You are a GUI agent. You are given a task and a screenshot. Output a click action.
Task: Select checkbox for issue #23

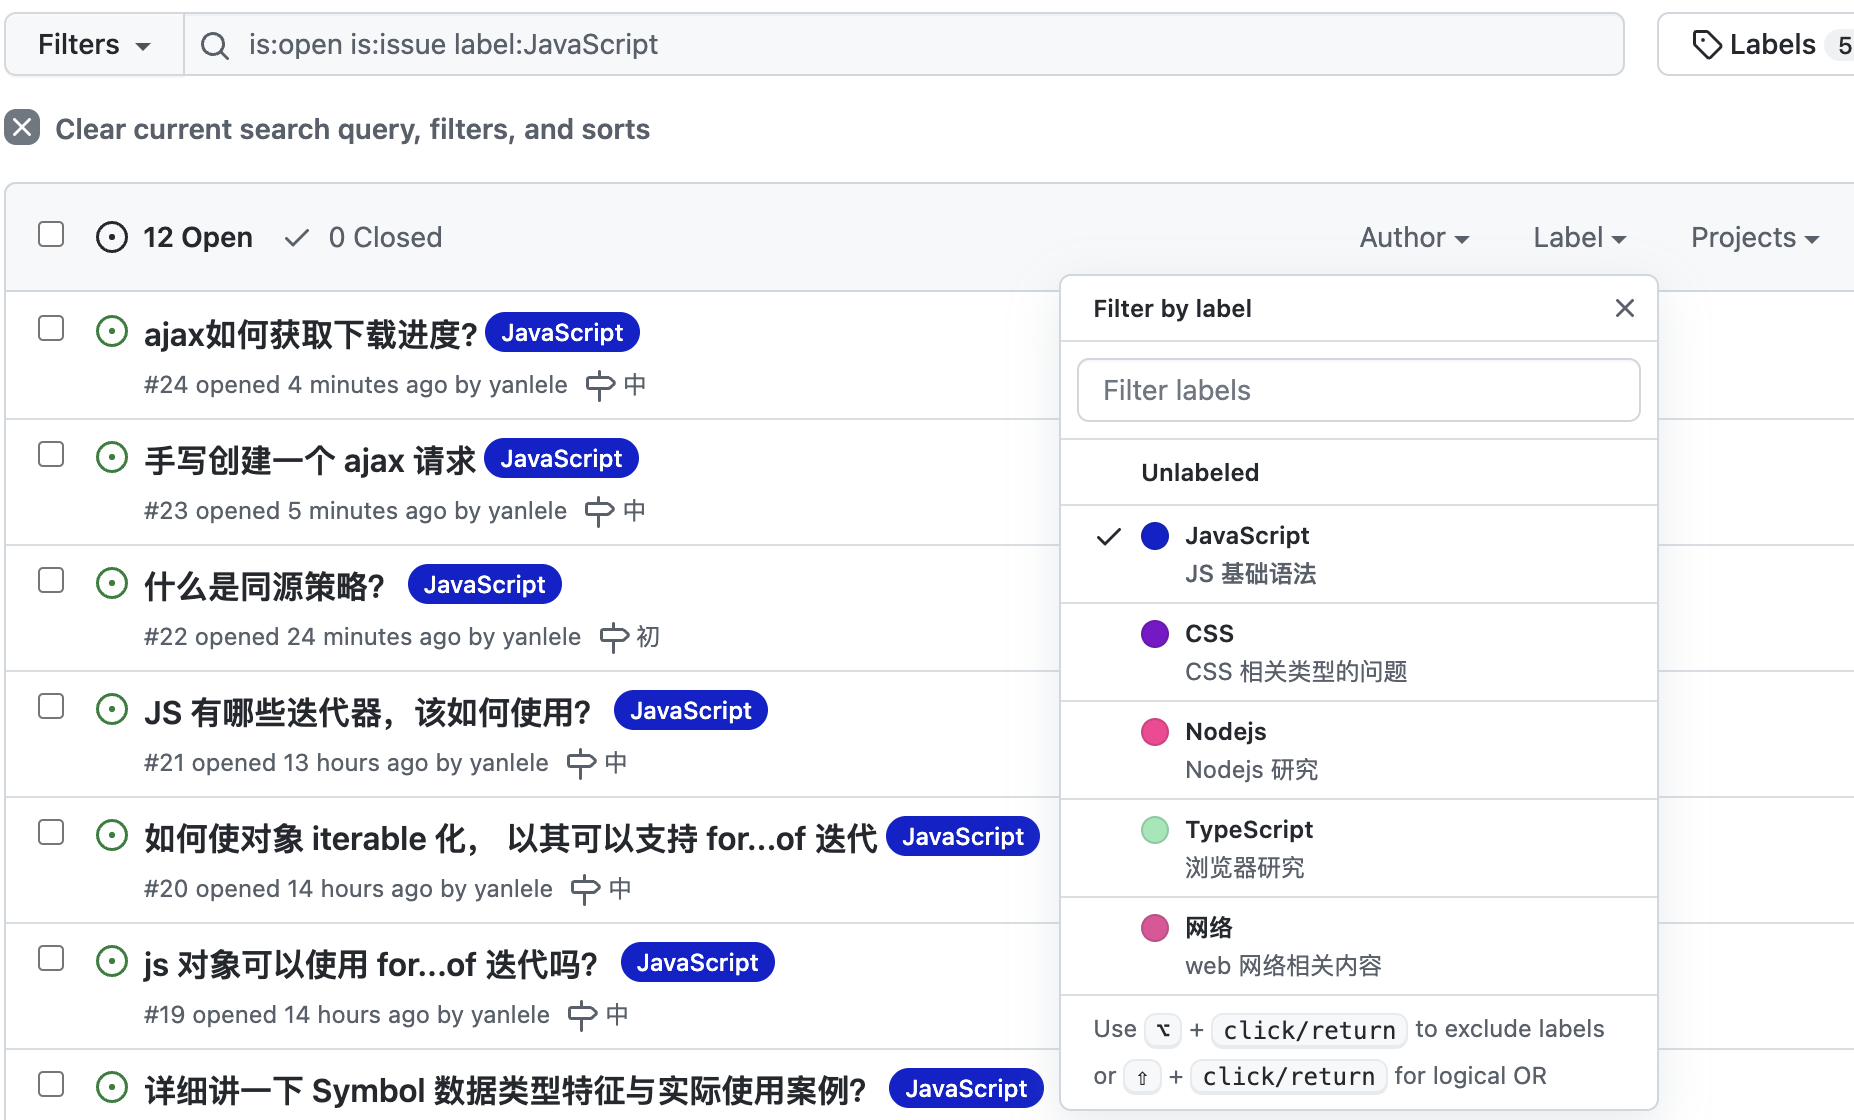(x=51, y=454)
